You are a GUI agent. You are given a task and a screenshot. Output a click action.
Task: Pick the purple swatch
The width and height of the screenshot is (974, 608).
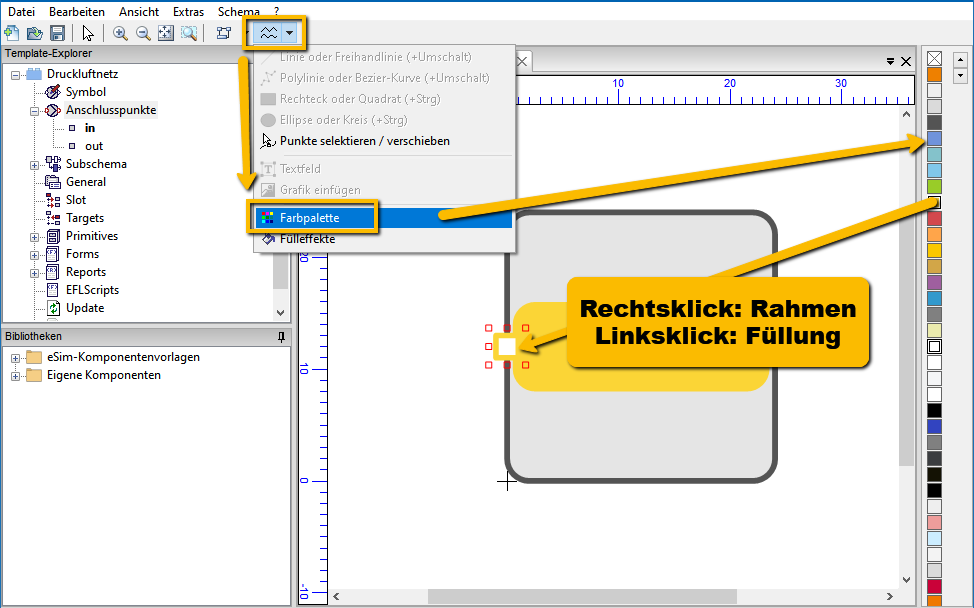(934, 282)
